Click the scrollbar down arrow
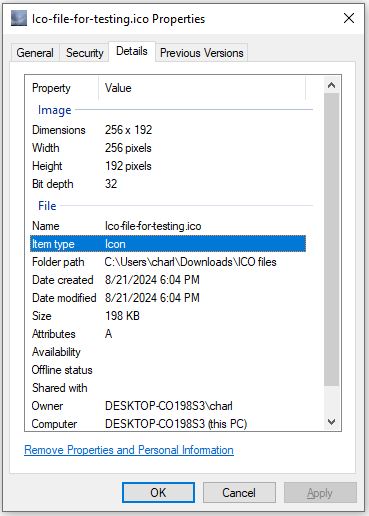Image resolution: width=369 pixels, height=516 pixels. [x=331, y=422]
